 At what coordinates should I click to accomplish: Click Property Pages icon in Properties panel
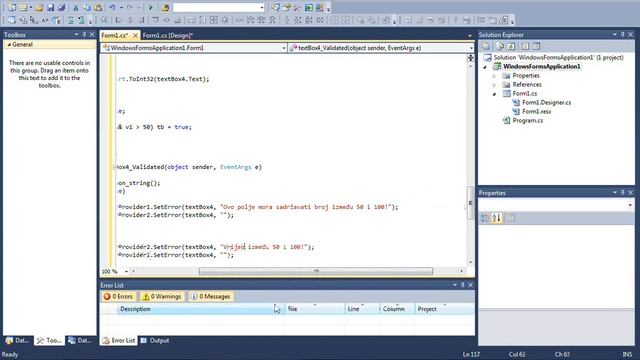pyautogui.click(x=511, y=218)
